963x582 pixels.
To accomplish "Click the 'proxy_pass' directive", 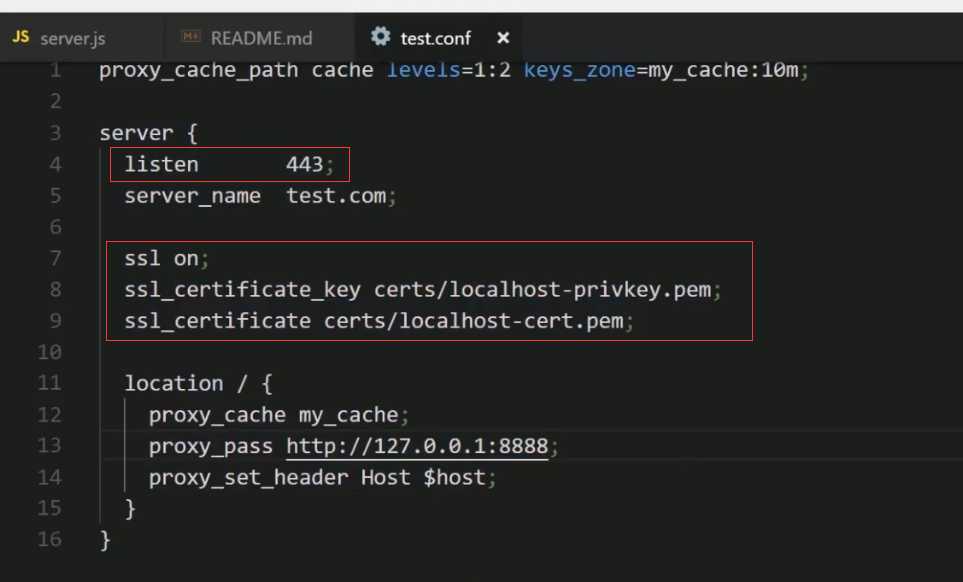I will tap(211, 446).
